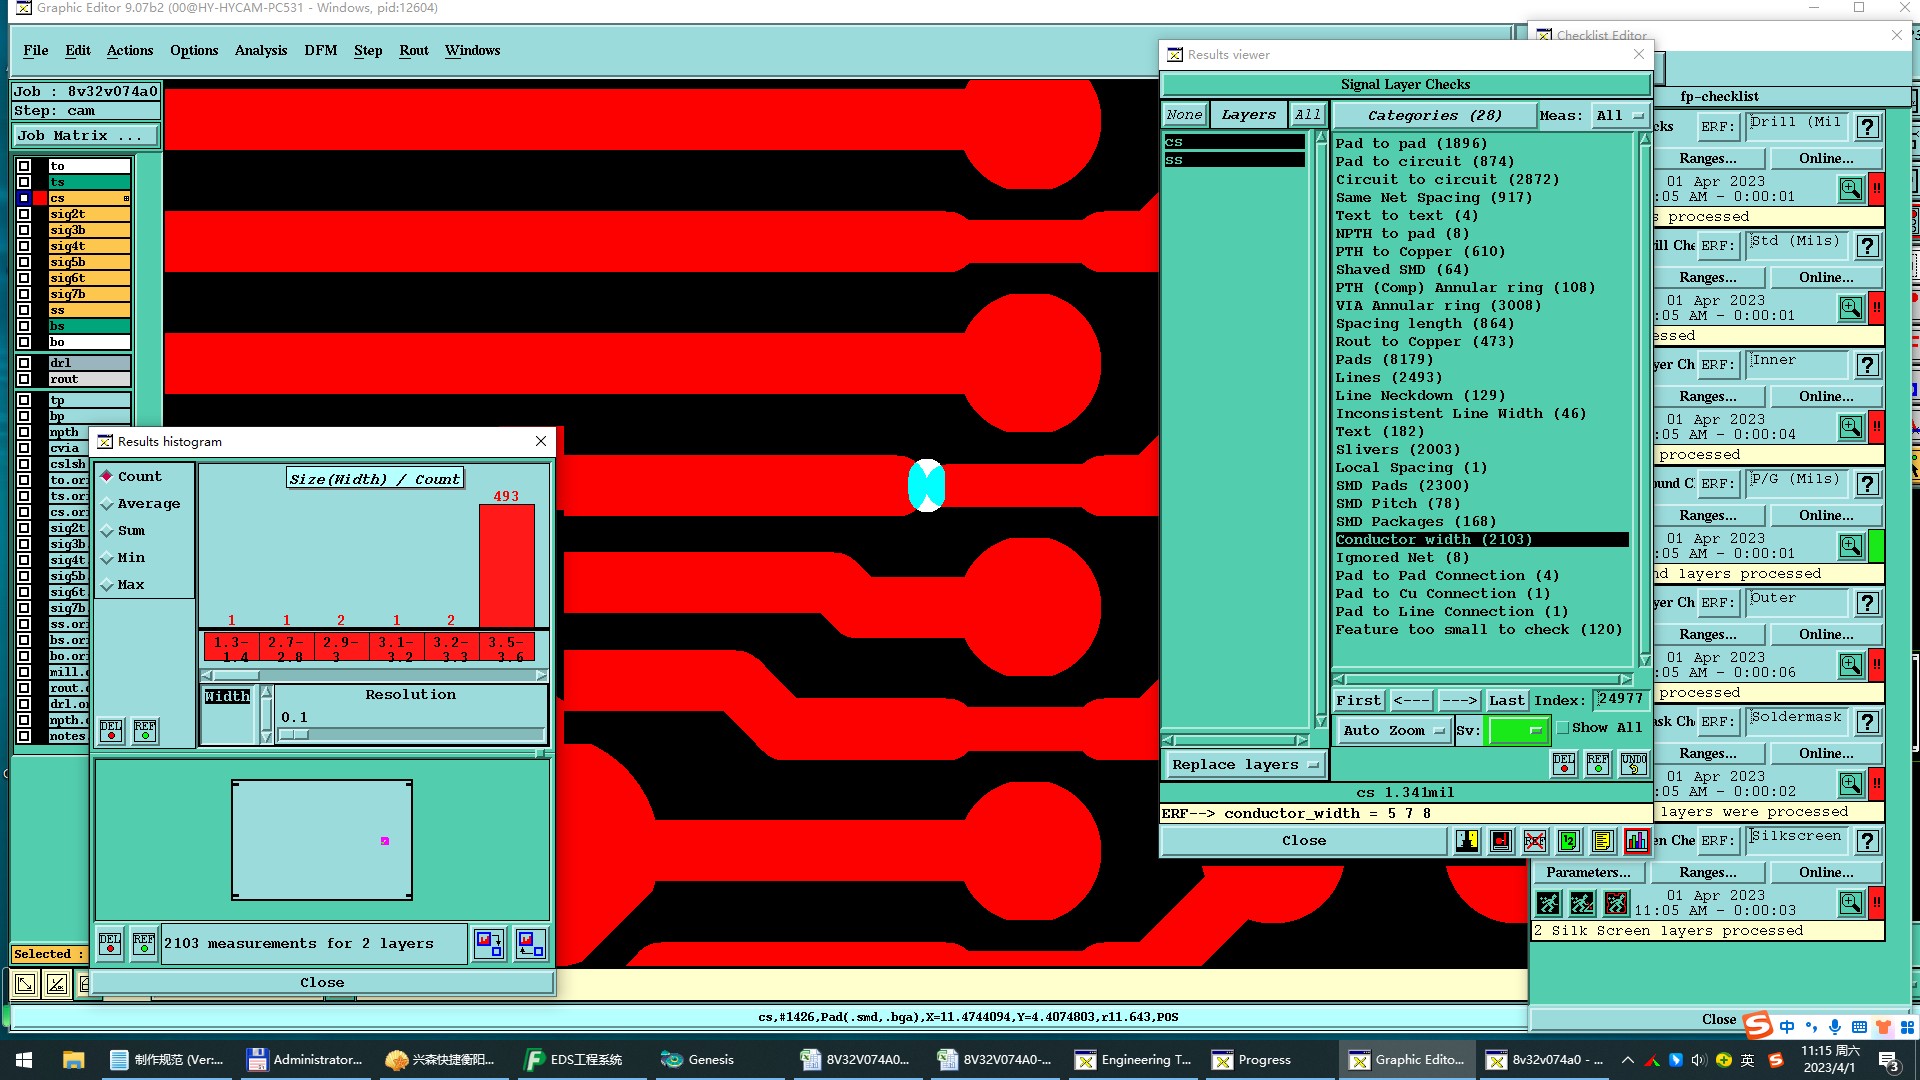This screenshot has width=1920, height=1080.
Task: Open the DFM menu
Action: click(321, 51)
